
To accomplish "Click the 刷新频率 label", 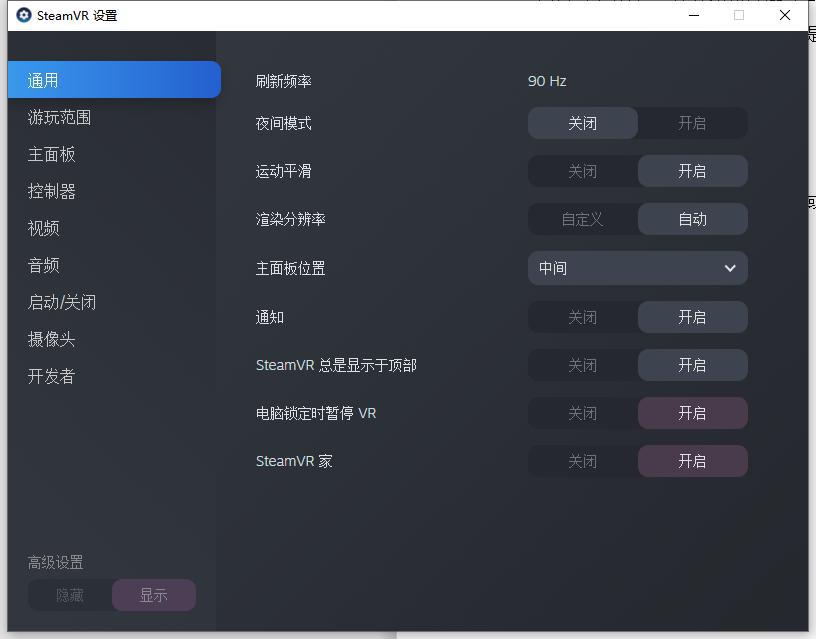I will point(284,81).
